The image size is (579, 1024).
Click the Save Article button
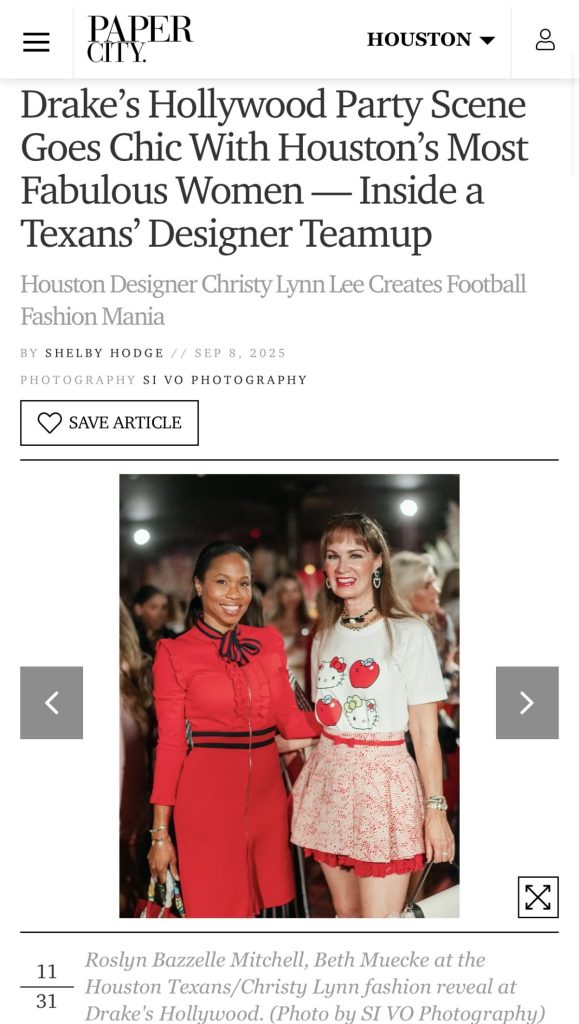[109, 423]
